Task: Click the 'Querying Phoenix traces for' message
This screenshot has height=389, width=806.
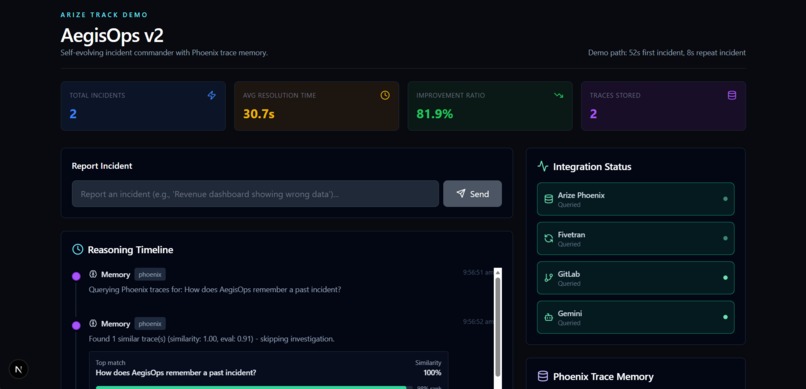Action: (215, 289)
